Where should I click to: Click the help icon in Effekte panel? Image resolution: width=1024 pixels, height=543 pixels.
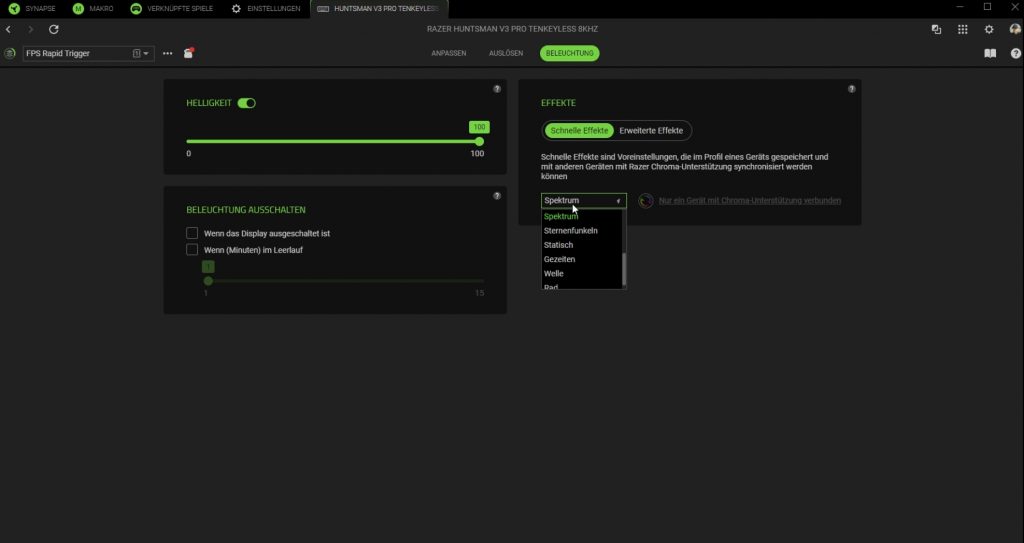coord(852,89)
